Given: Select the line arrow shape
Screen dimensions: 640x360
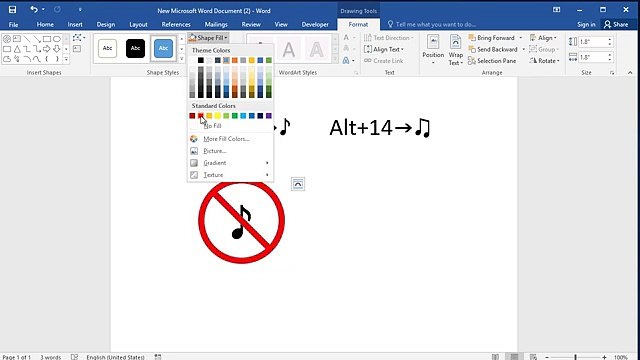Looking at the screenshot, I should coord(37,39).
